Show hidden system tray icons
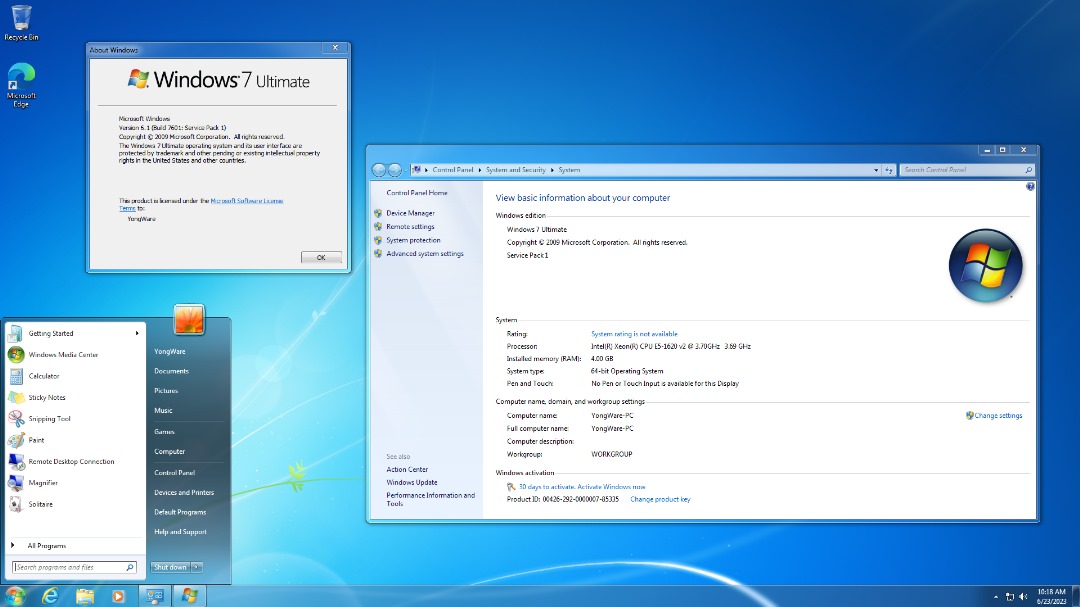This screenshot has height=607, width=1080. tap(995, 596)
